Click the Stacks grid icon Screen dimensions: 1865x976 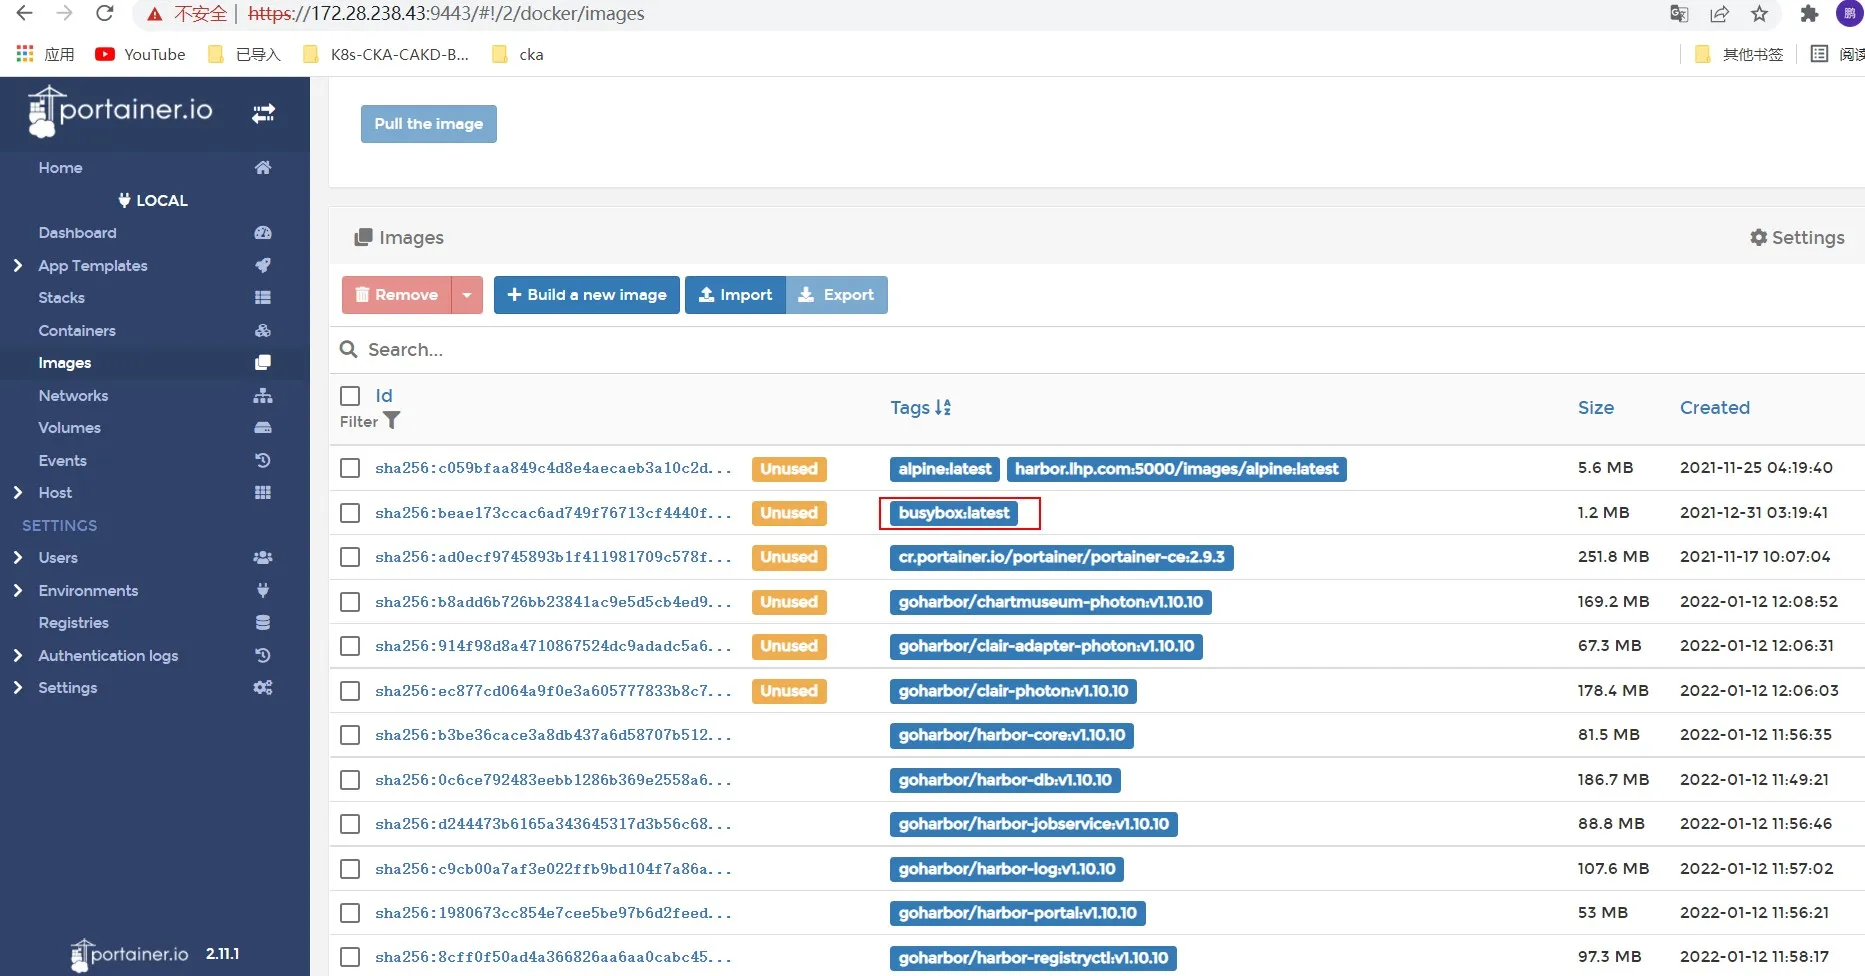coord(263,297)
